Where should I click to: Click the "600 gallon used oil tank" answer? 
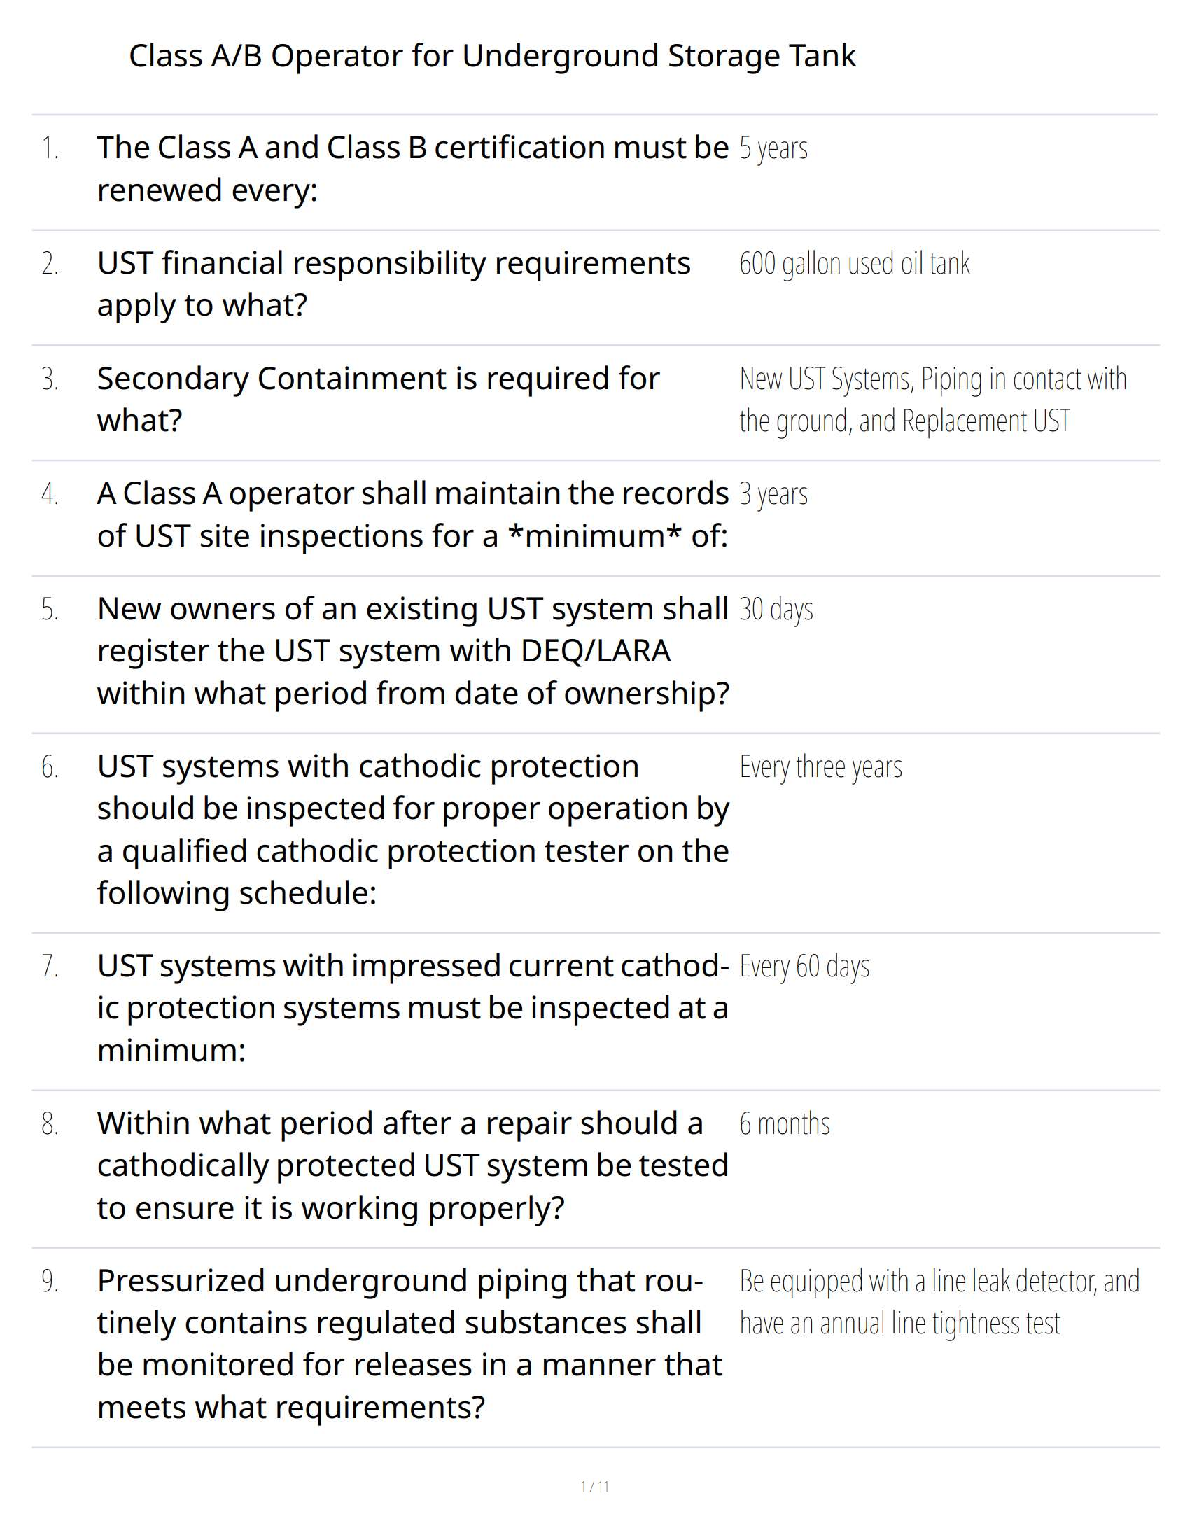click(x=854, y=264)
